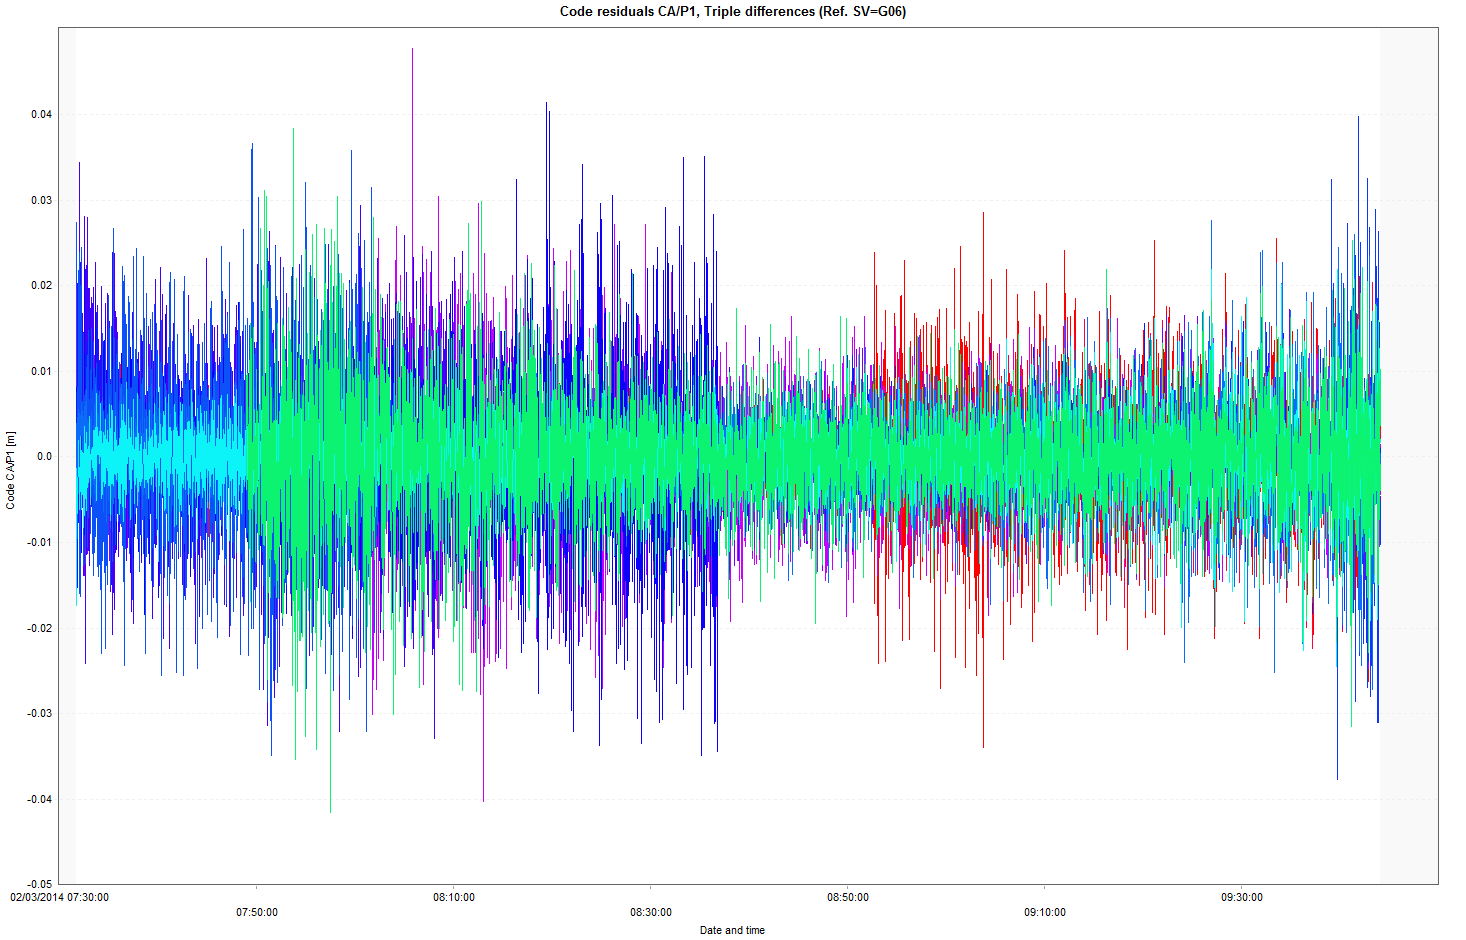Click the y-axis tick value -0.04
The image size is (1466, 940).
[39, 799]
